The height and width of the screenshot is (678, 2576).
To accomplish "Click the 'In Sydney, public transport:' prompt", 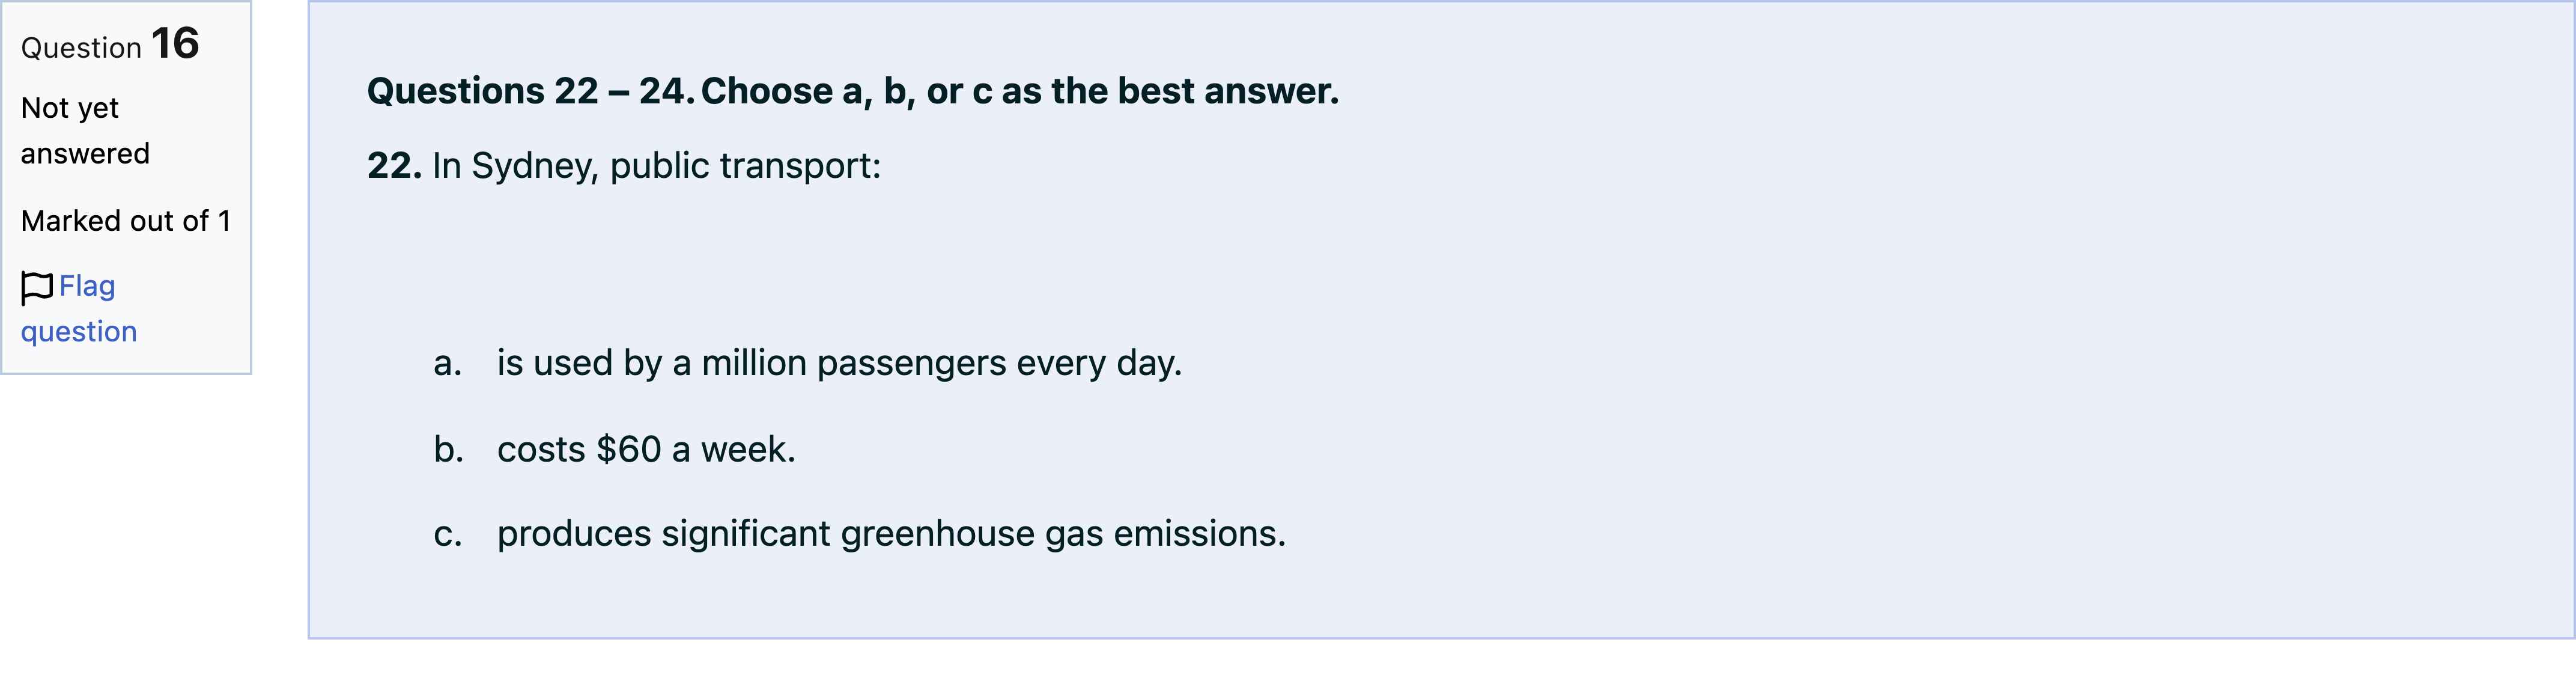I will coord(657,166).
